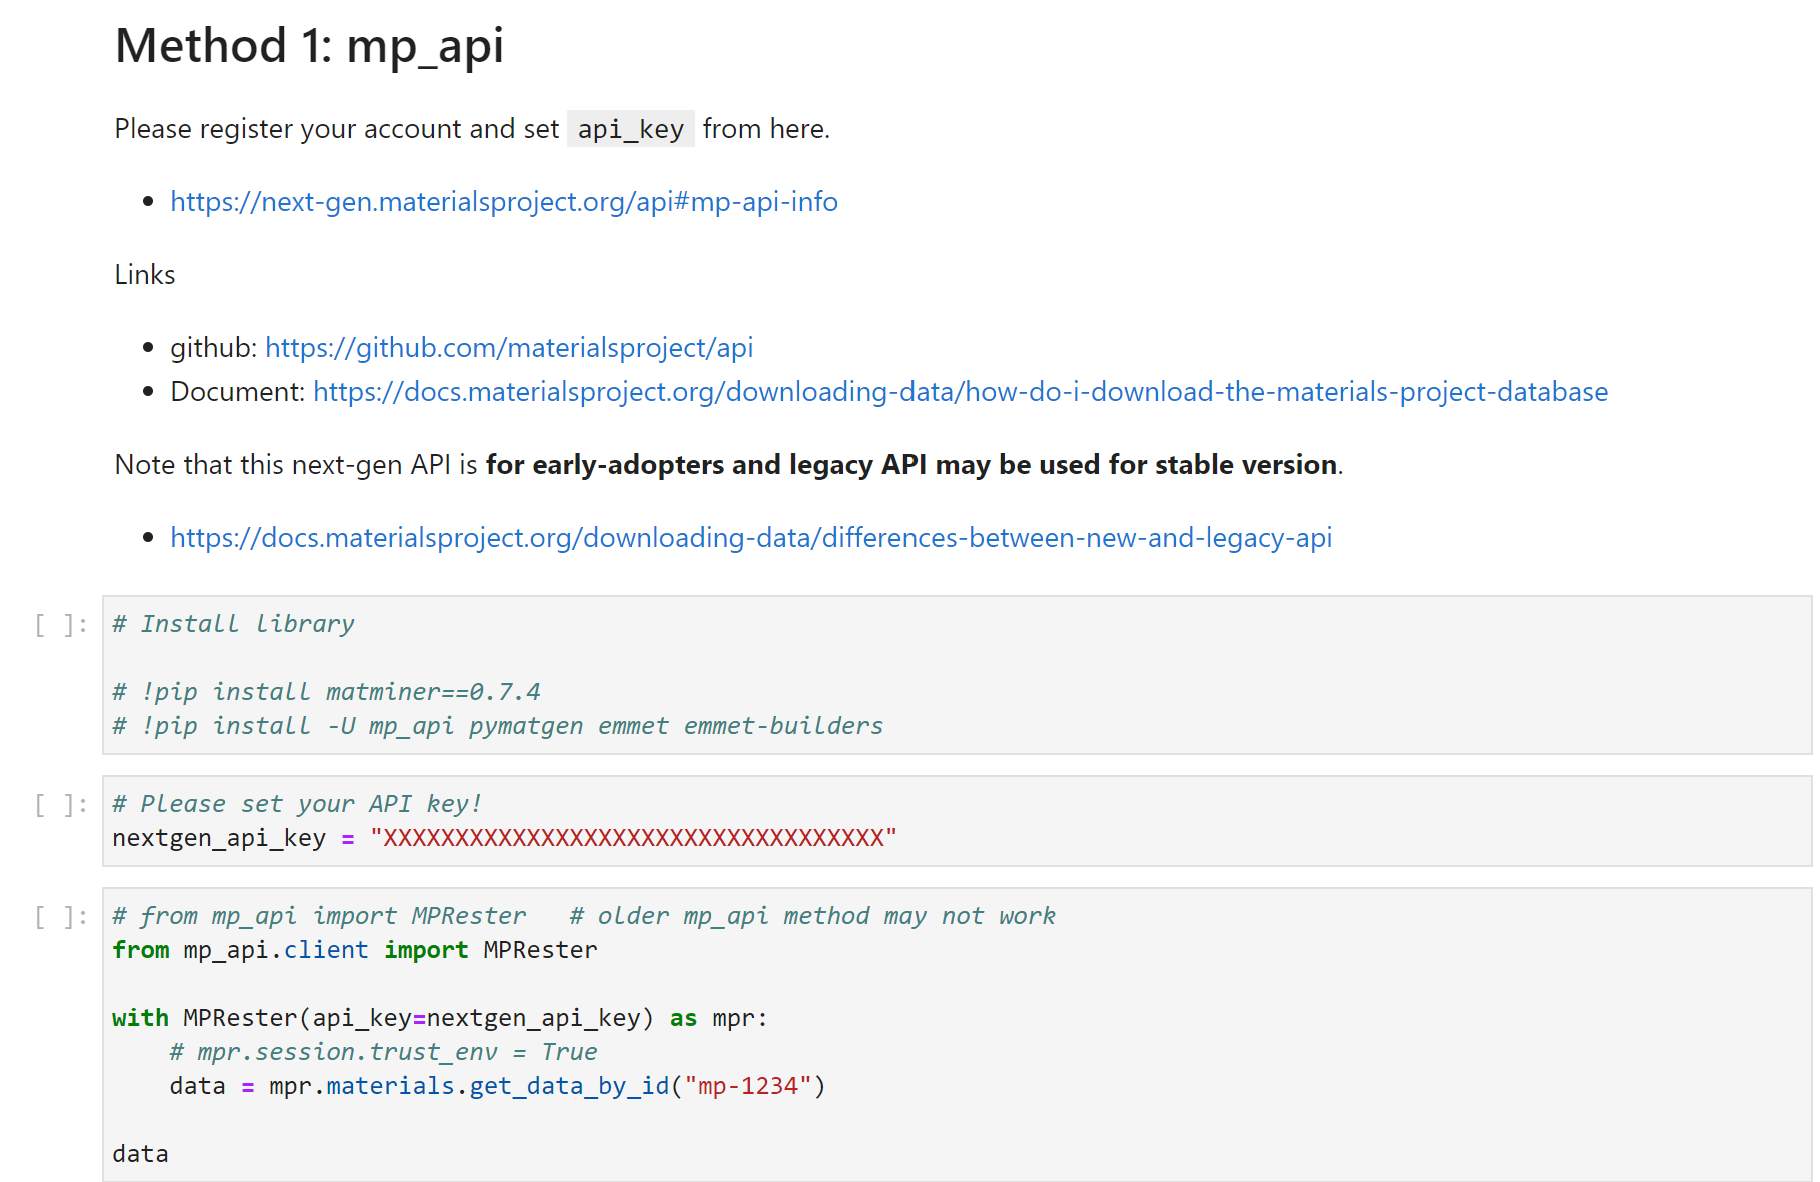This screenshot has height=1182, width=1820.
Task: Select the API key cell's empty prompt
Action: [x=60, y=805]
